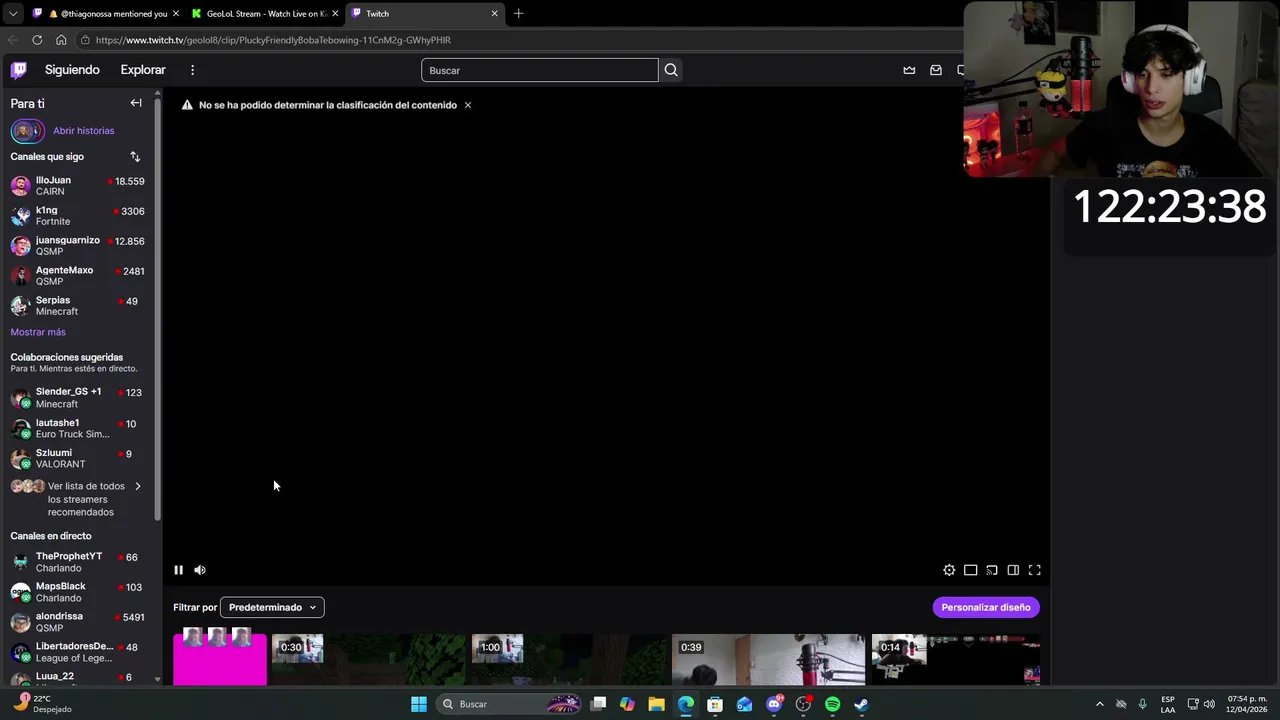
Task: Sort followed channels with the arrows icon
Action: click(x=135, y=156)
